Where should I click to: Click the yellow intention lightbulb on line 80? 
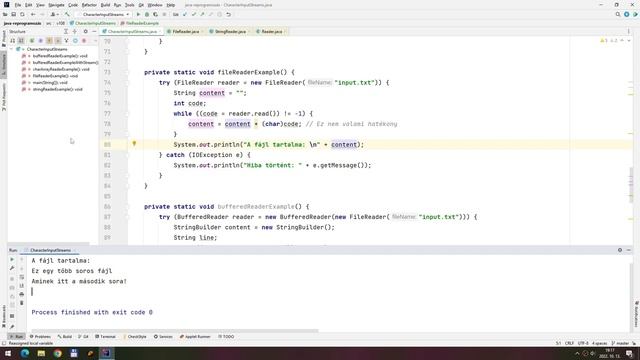[x=134, y=144]
